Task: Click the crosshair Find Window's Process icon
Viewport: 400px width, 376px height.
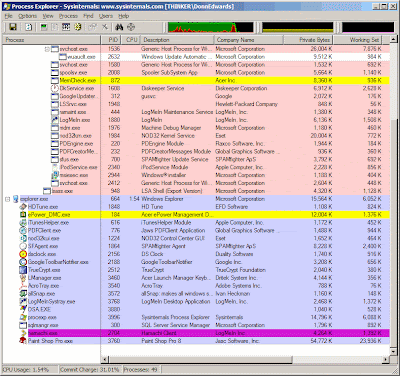Action: 131,27
